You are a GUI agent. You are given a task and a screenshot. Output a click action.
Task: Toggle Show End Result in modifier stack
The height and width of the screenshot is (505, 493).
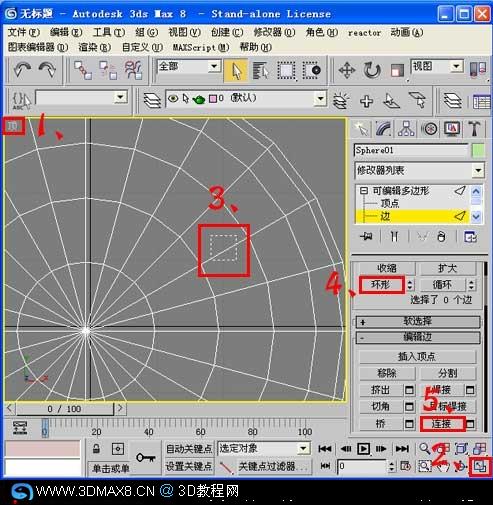pyautogui.click(x=394, y=237)
